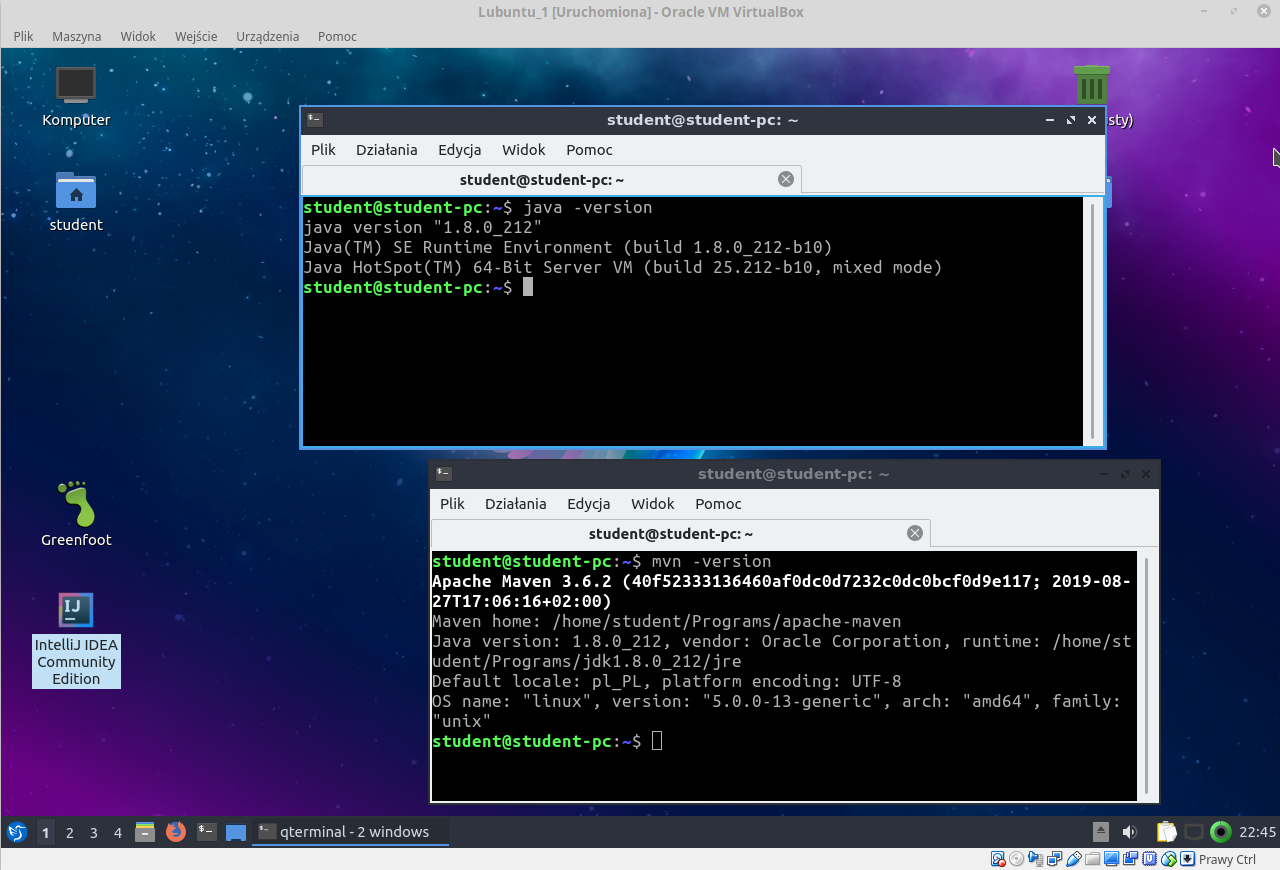Click the VirtualBox recording status icon
This screenshot has height=870, width=1280.
point(1130,859)
